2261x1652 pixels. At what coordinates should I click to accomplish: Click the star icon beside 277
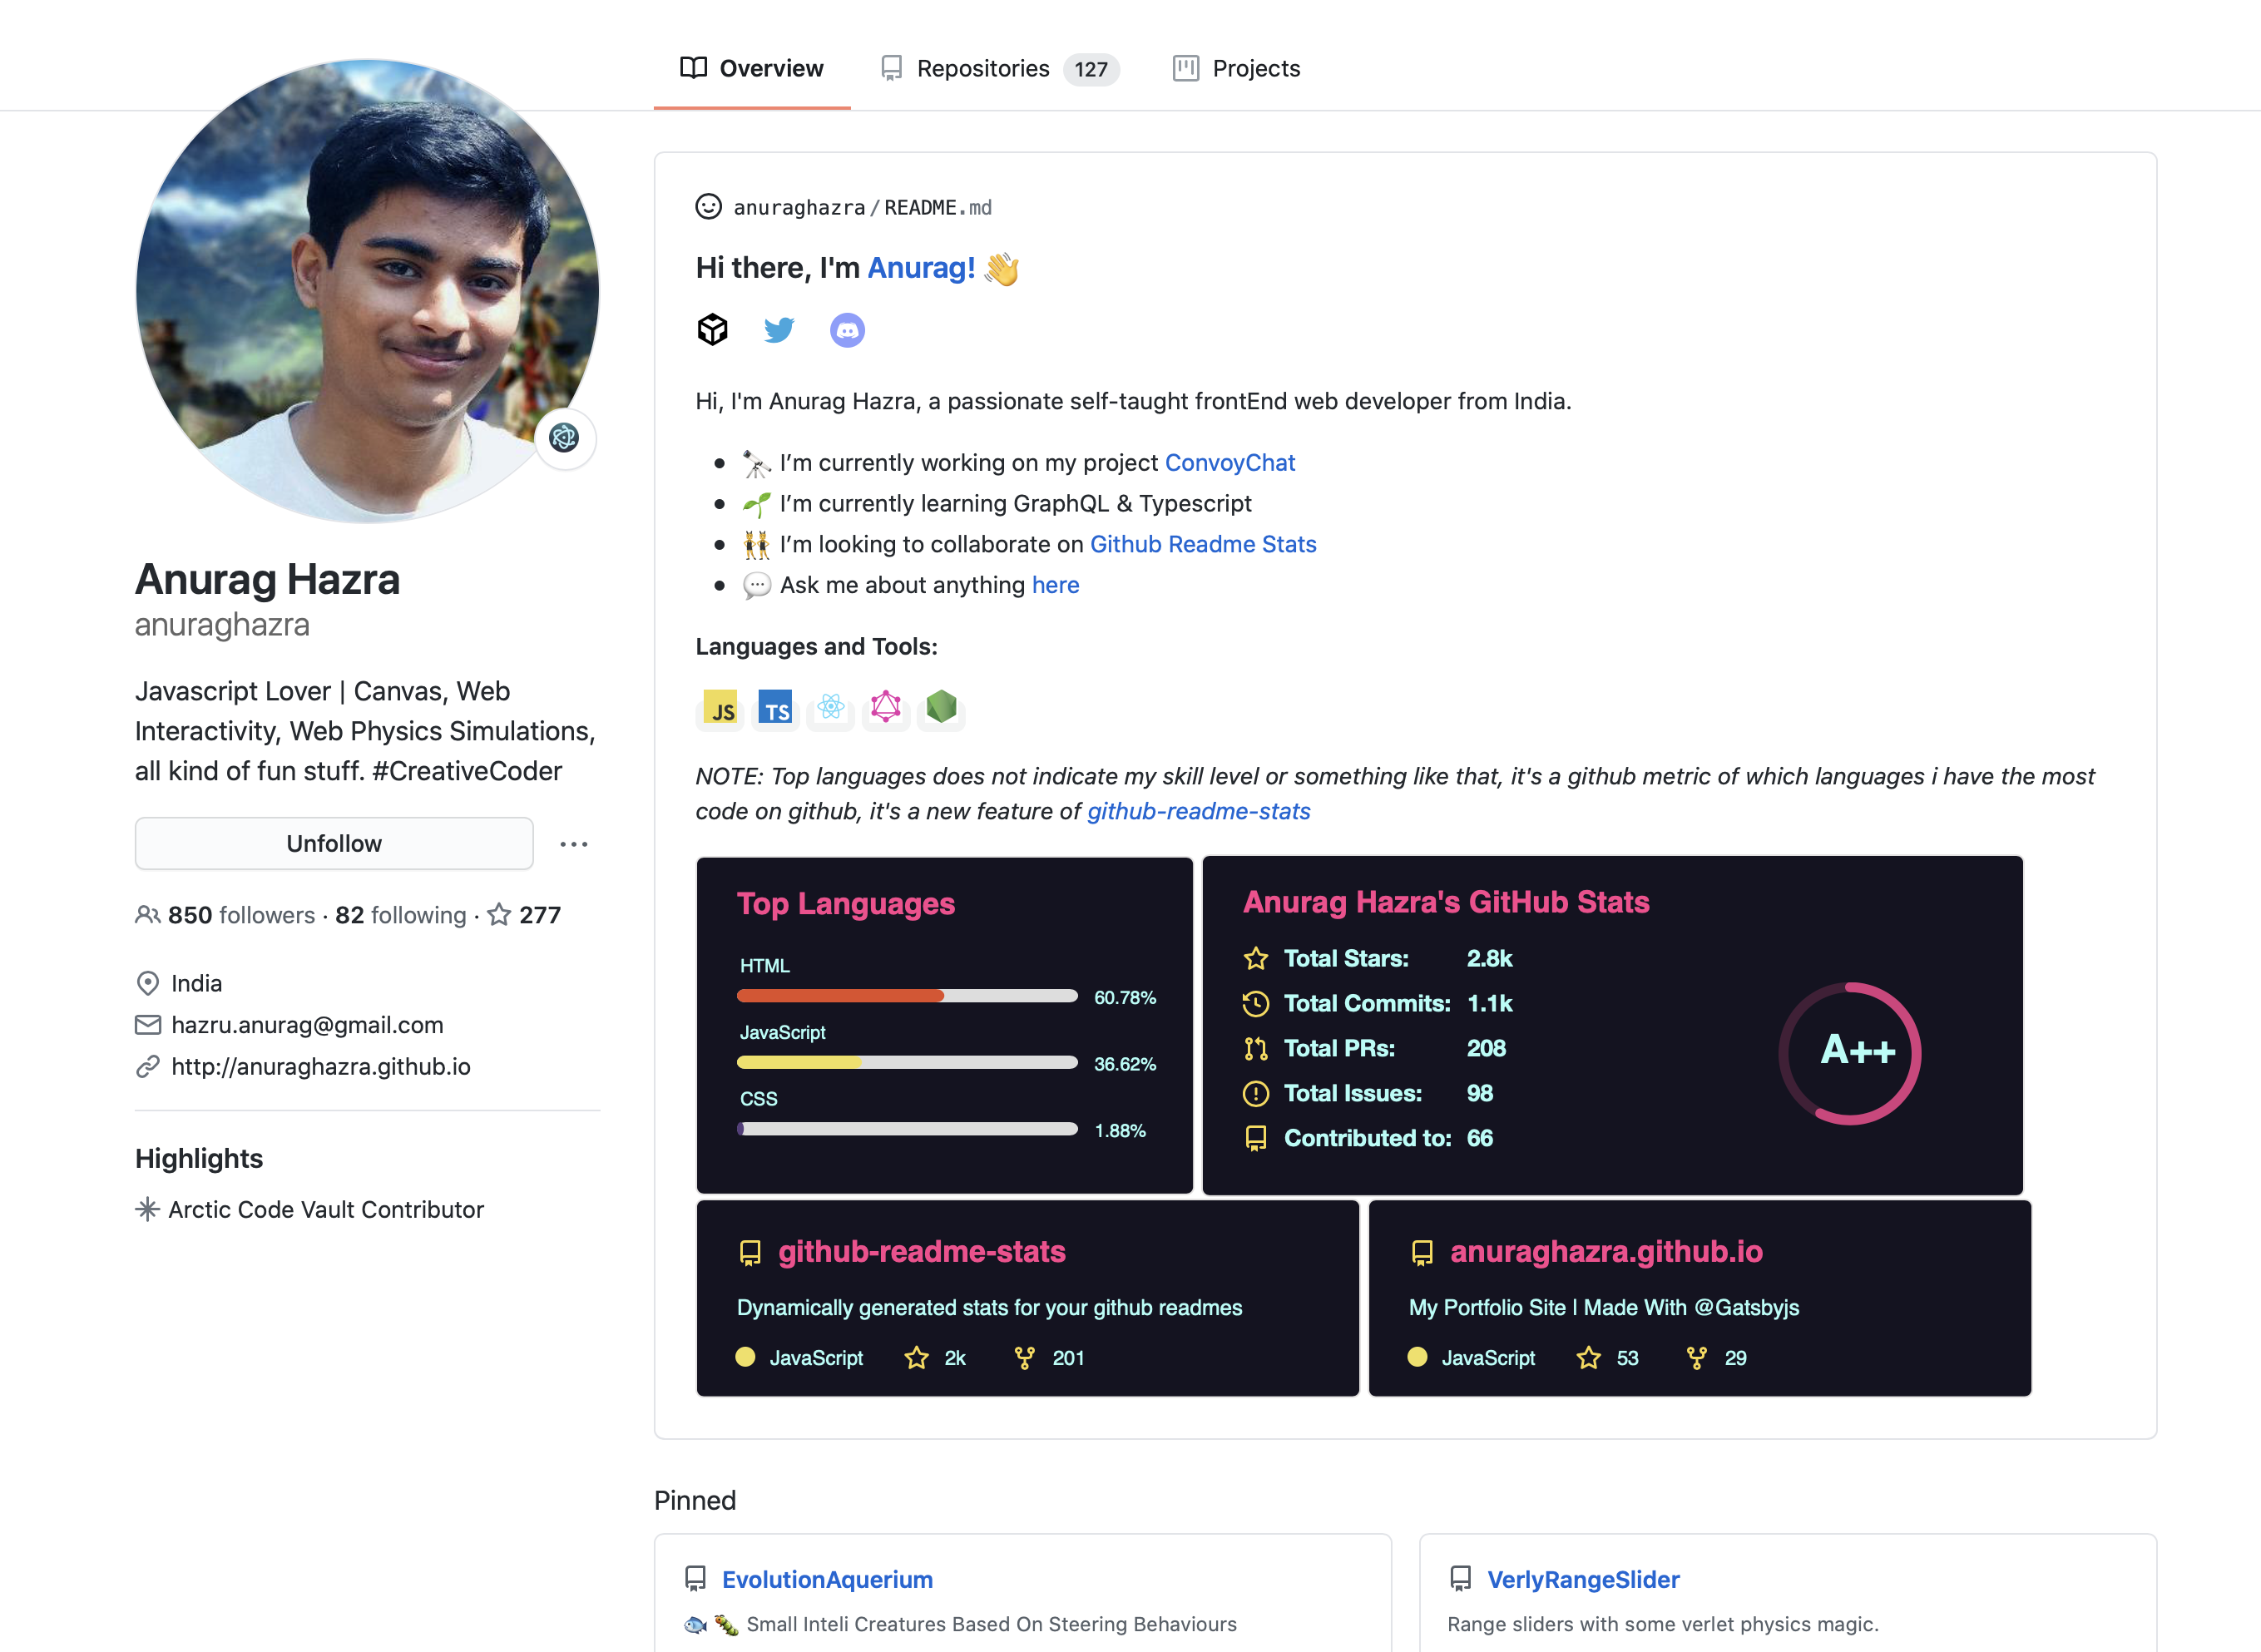coord(499,915)
